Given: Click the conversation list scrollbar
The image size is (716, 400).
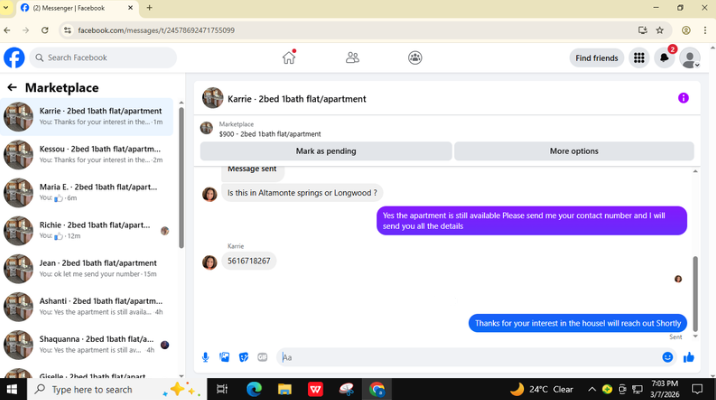Looking at the screenshot, I should (181, 178).
